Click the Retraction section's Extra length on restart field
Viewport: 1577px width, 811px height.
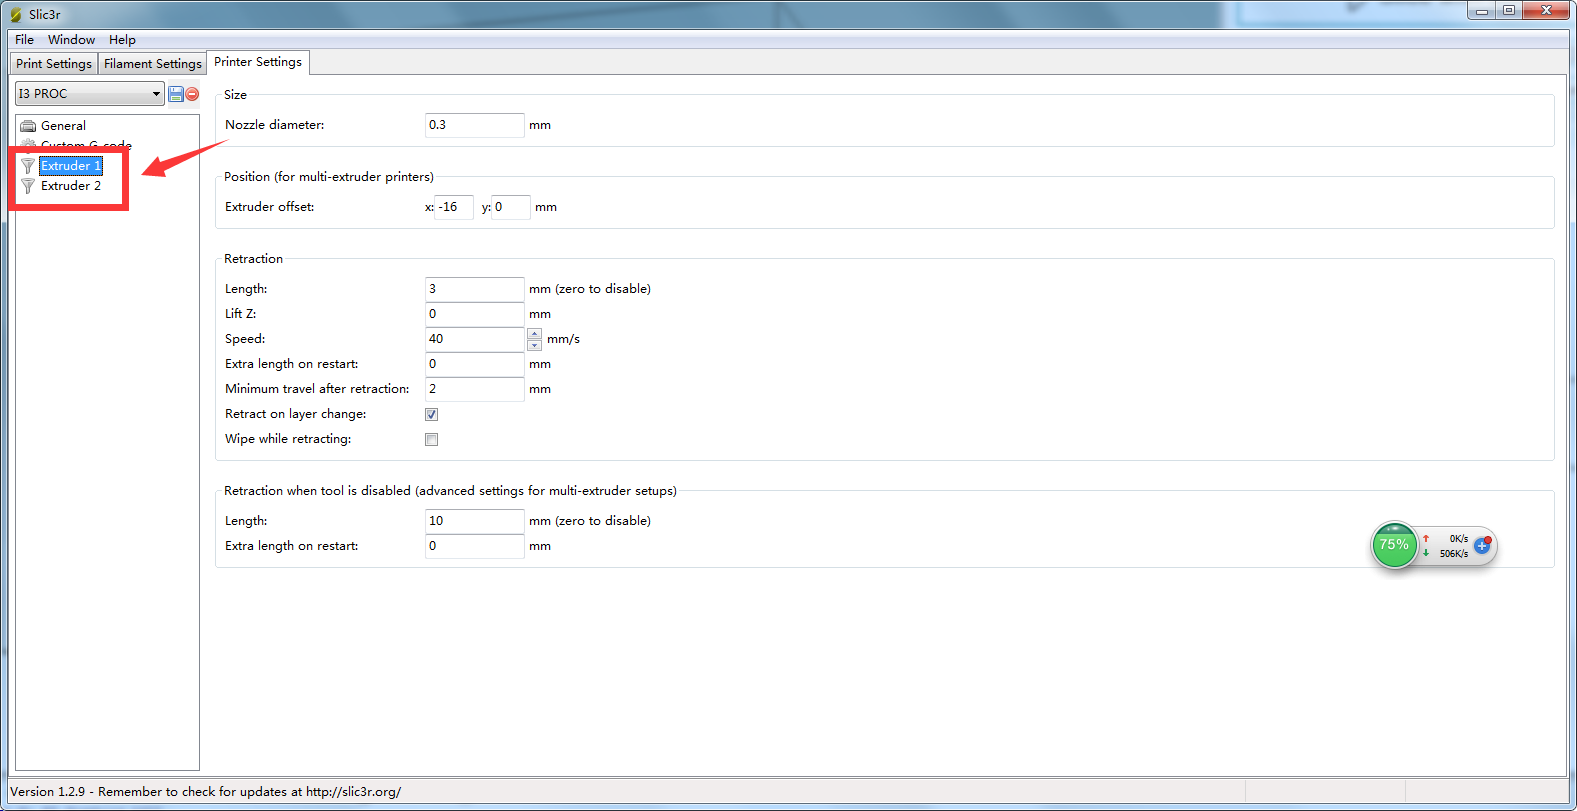tap(474, 364)
